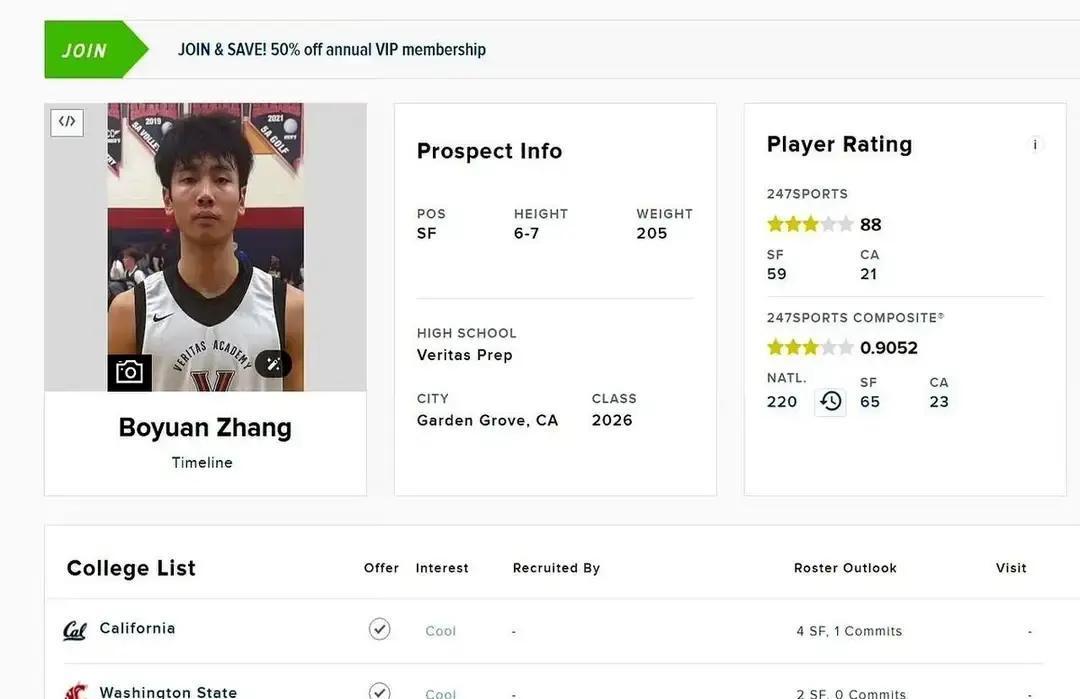Open the Washington State team link
1080x699 pixels.
pos(168,691)
